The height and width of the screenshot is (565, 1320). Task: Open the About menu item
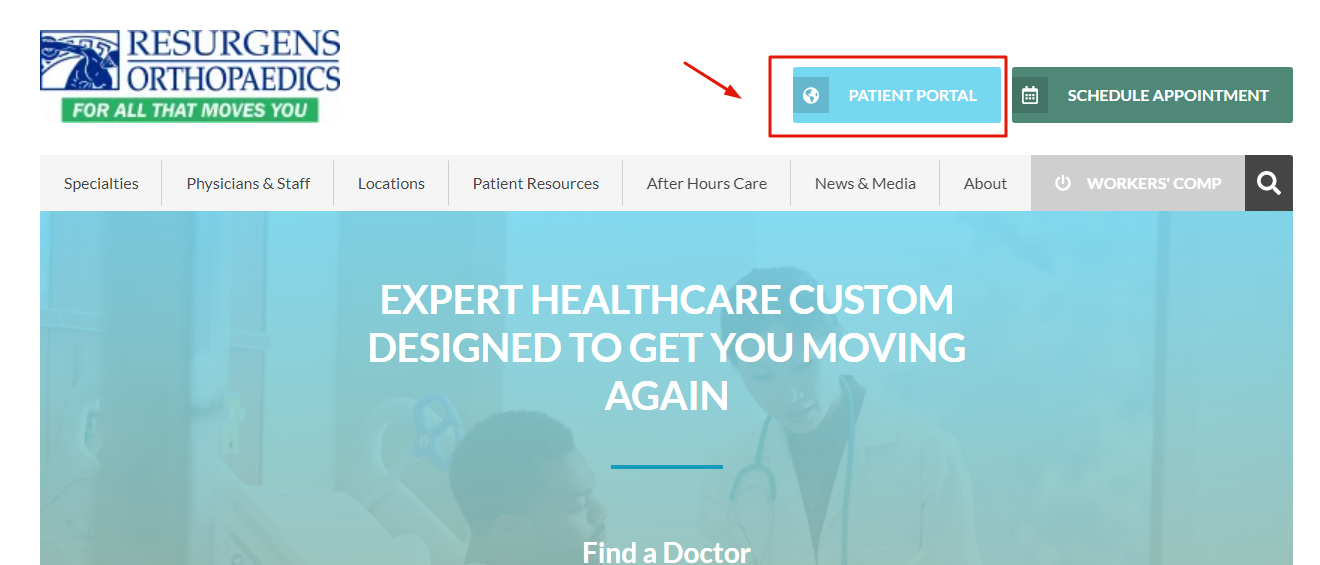pyautogui.click(x=985, y=183)
